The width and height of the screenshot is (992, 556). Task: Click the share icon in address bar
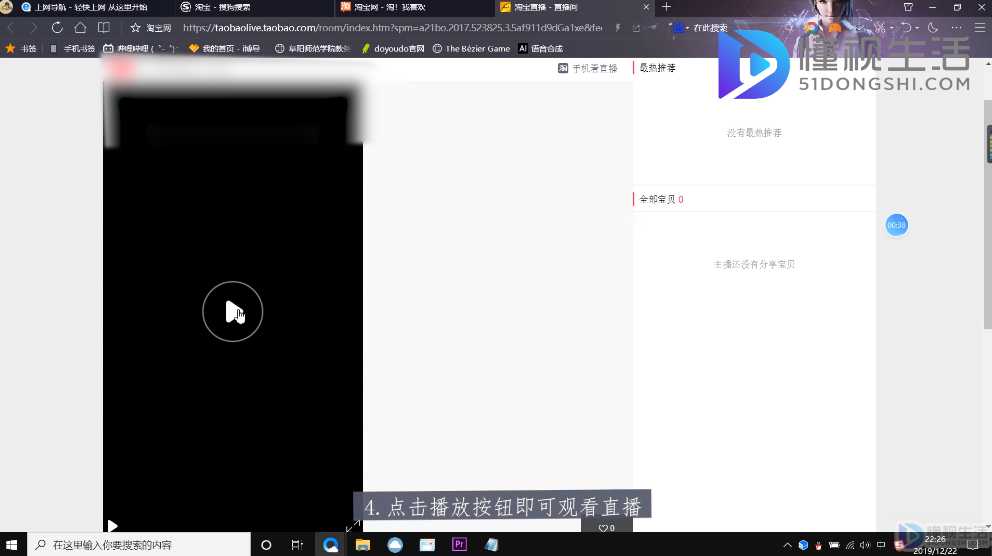coord(636,28)
